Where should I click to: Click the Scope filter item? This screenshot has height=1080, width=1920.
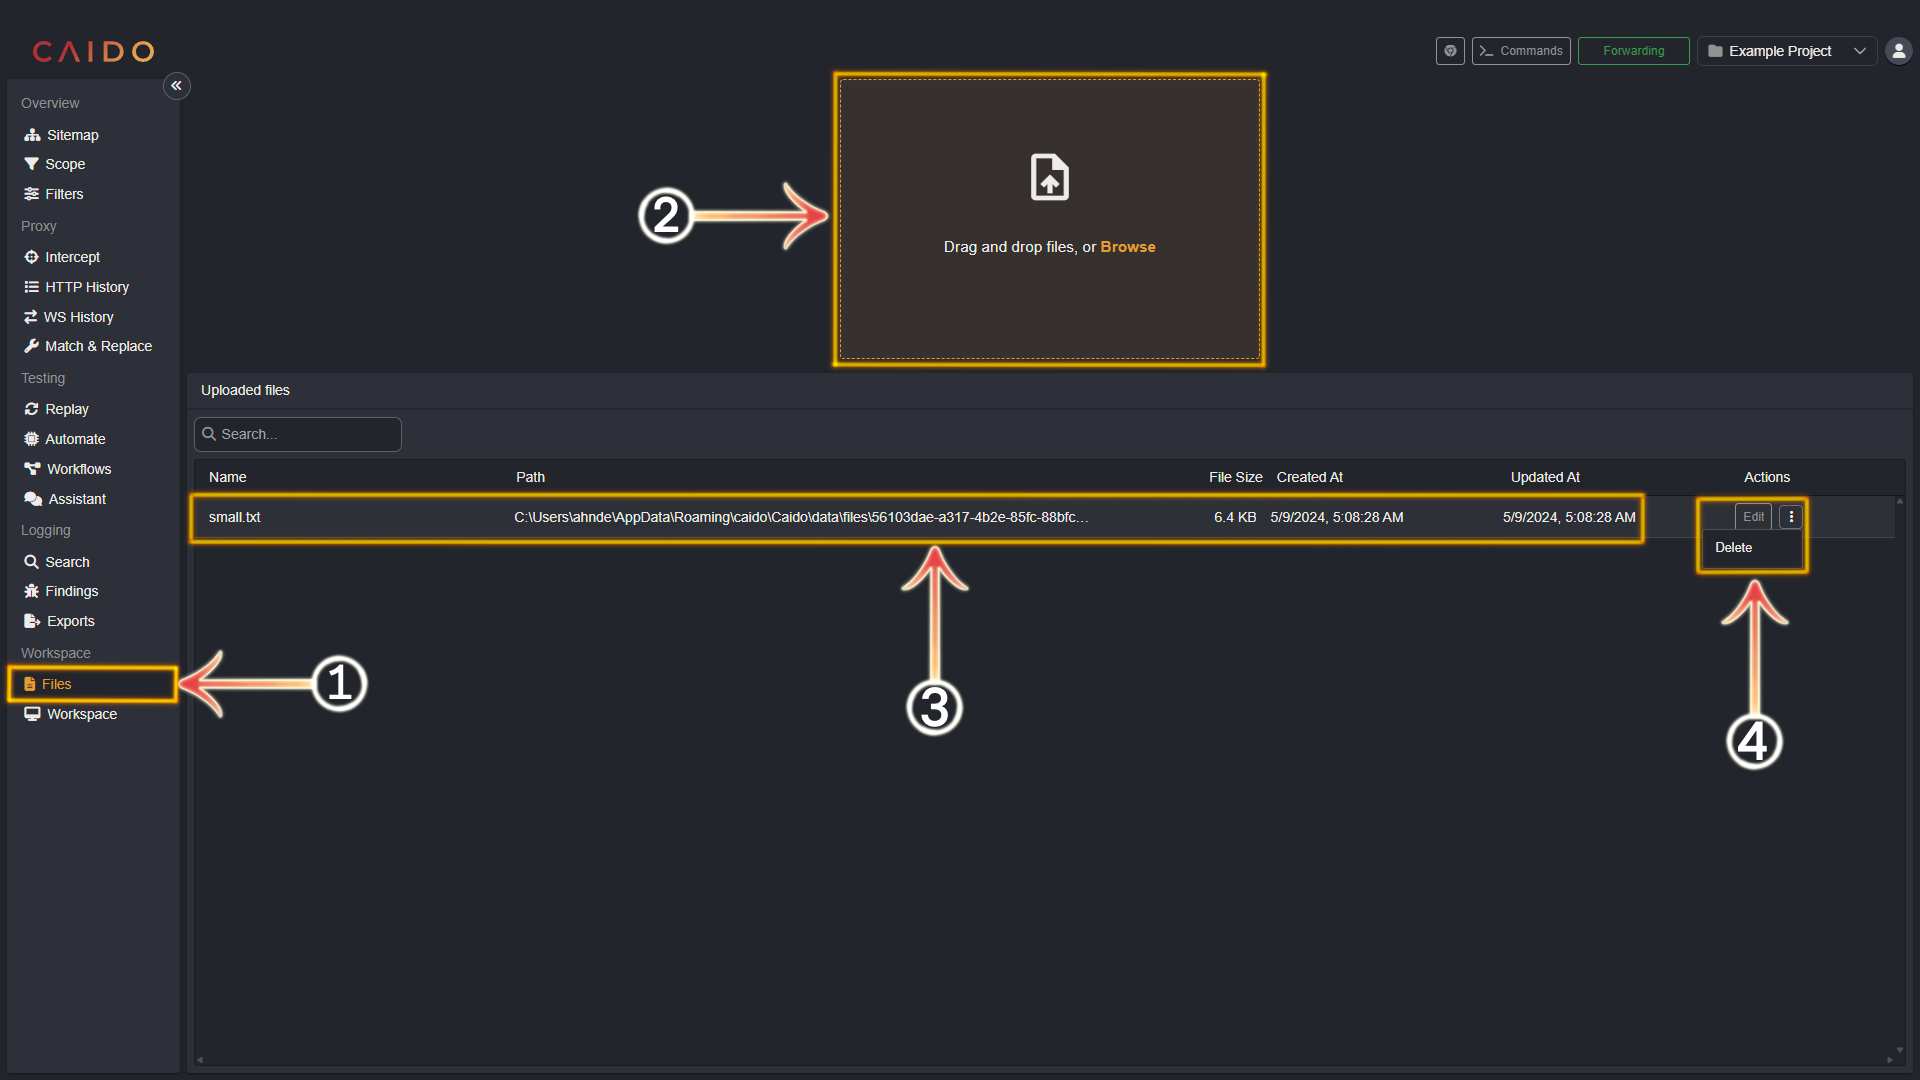[65, 164]
